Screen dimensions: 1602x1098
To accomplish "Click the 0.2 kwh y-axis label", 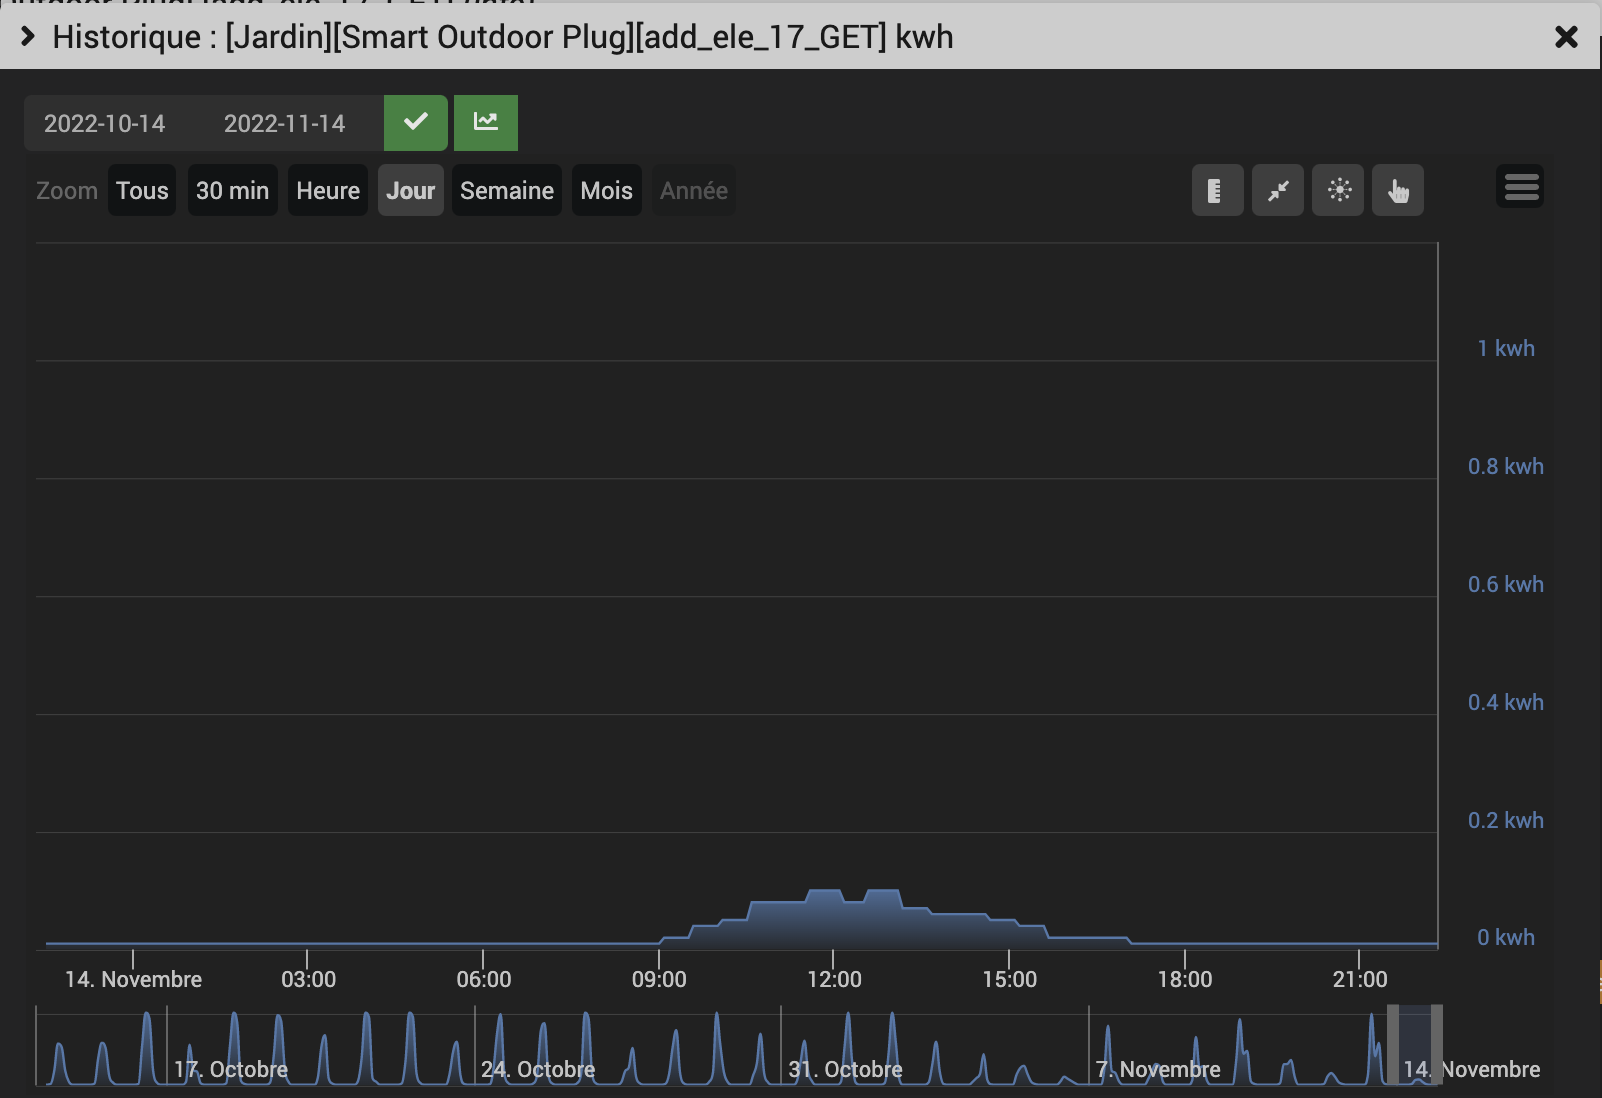I will pos(1506,820).
